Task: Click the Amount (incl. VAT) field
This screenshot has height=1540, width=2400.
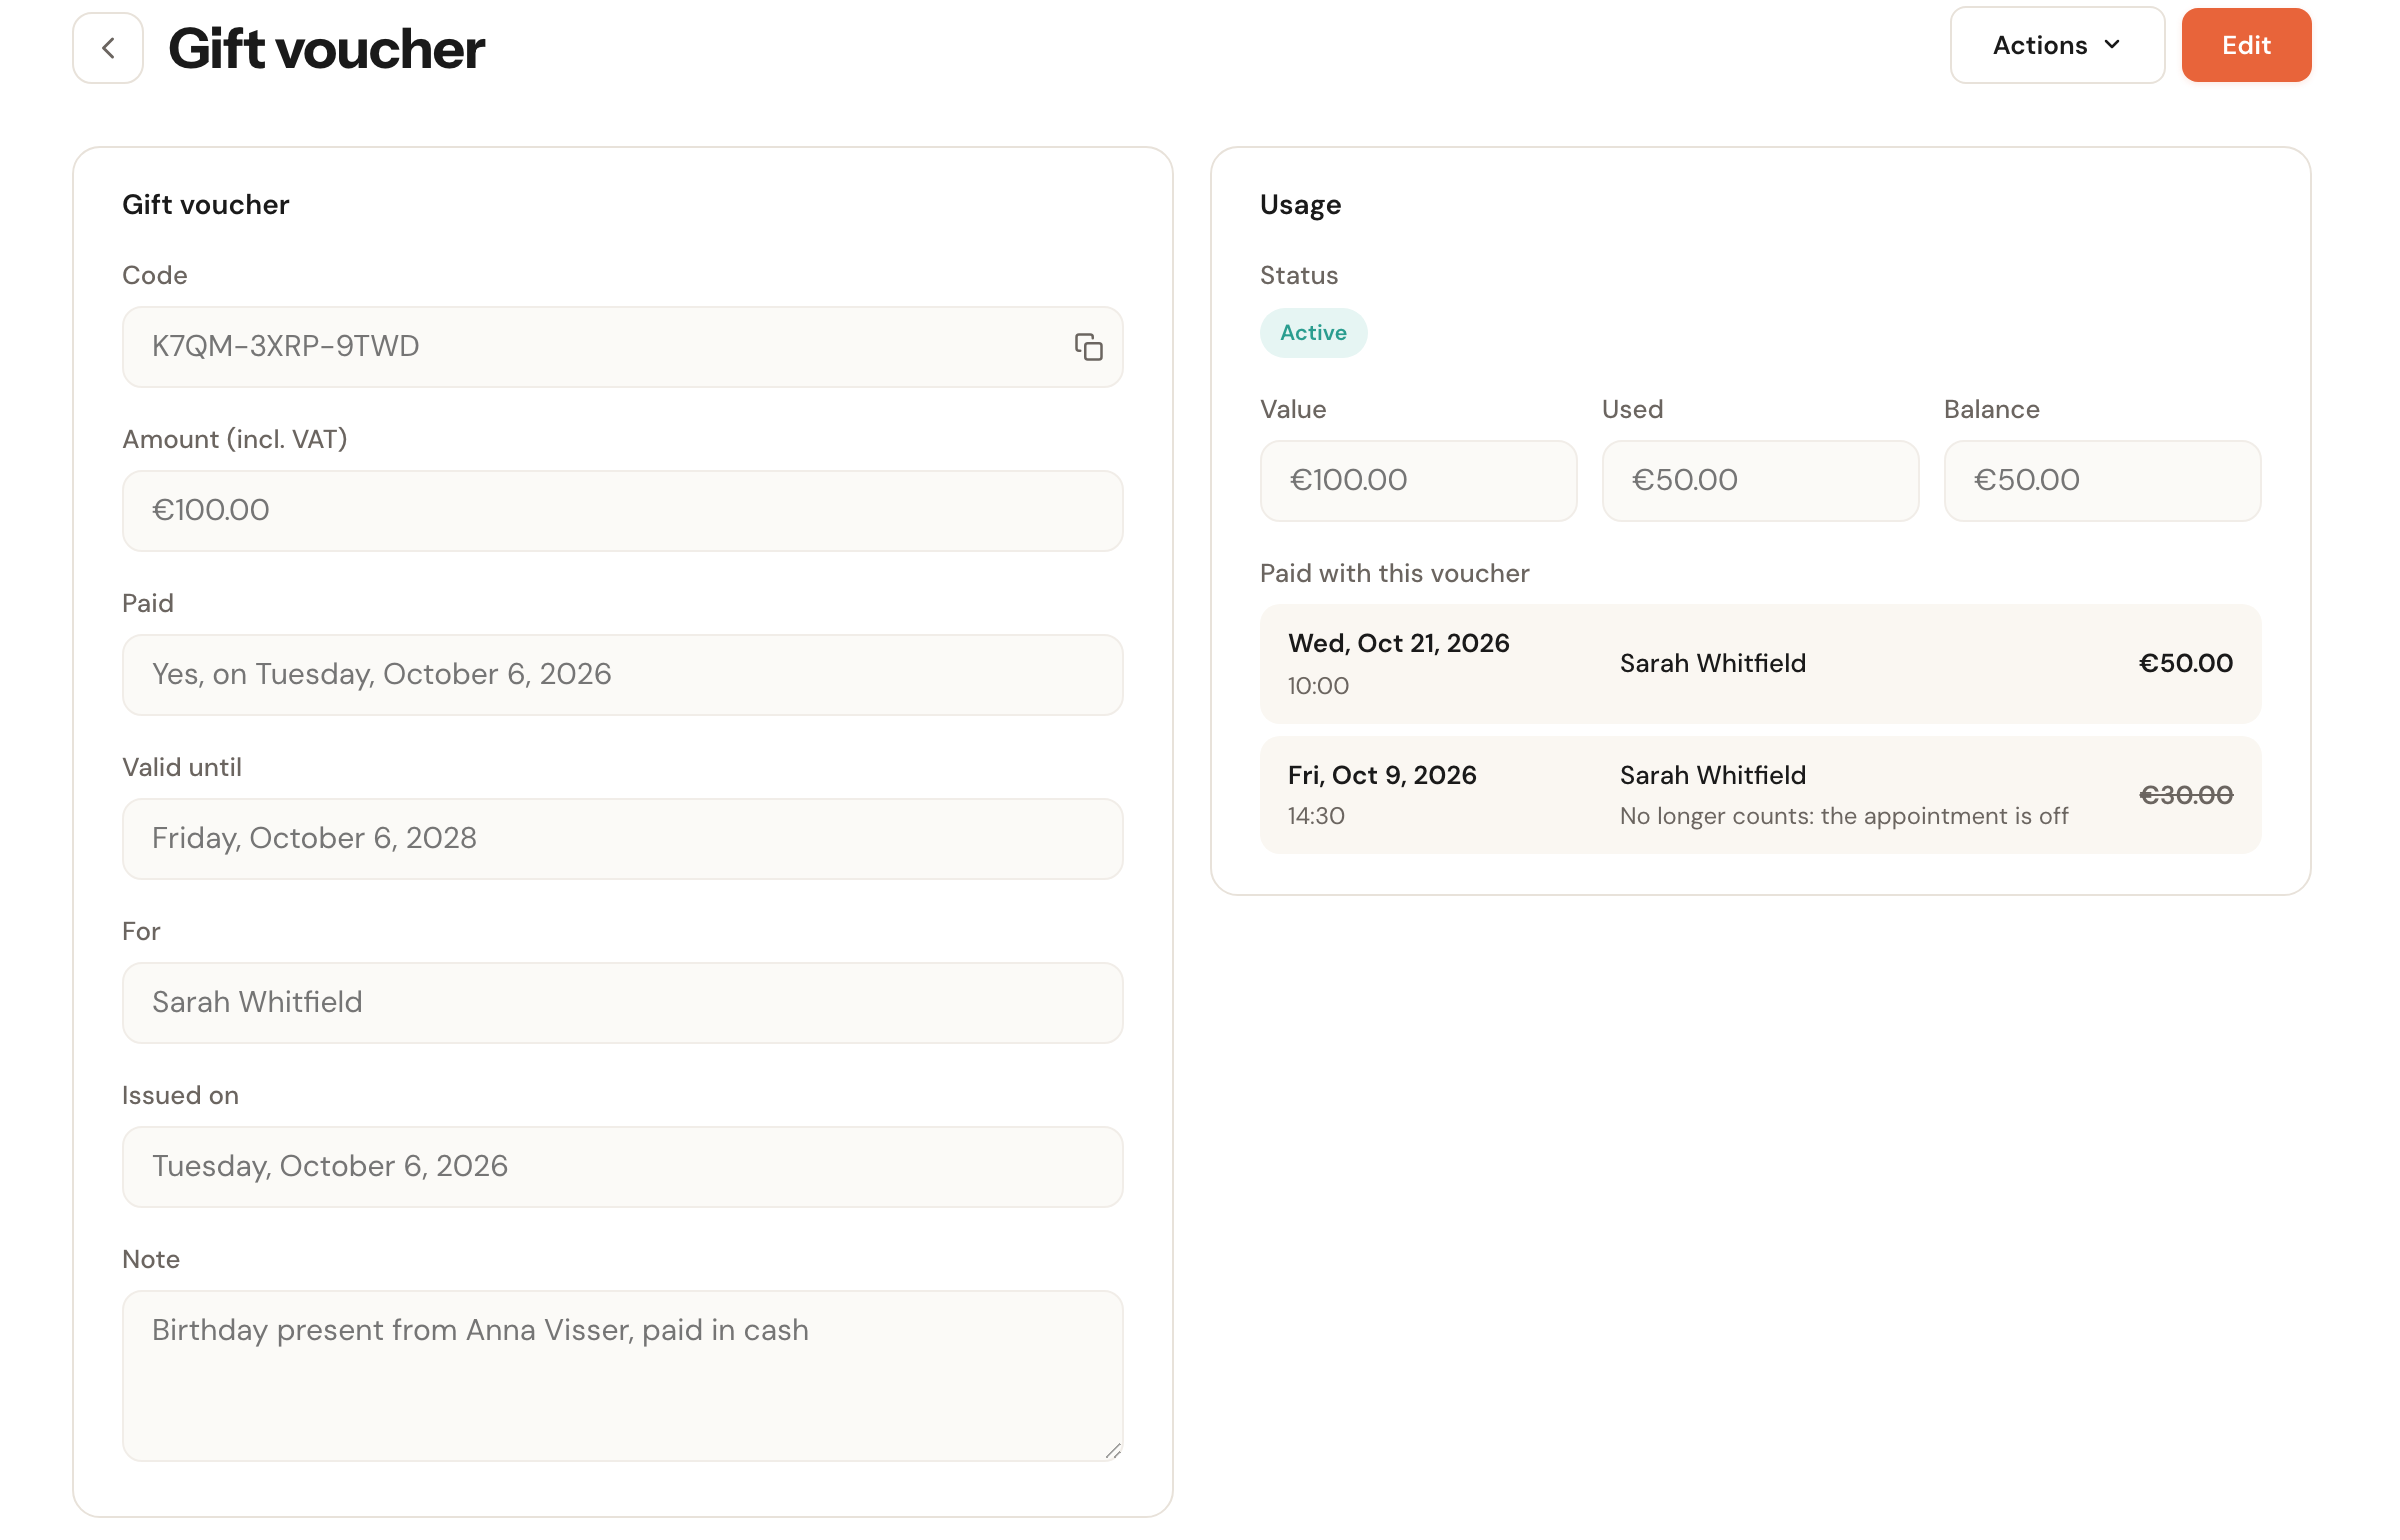Action: [622, 511]
